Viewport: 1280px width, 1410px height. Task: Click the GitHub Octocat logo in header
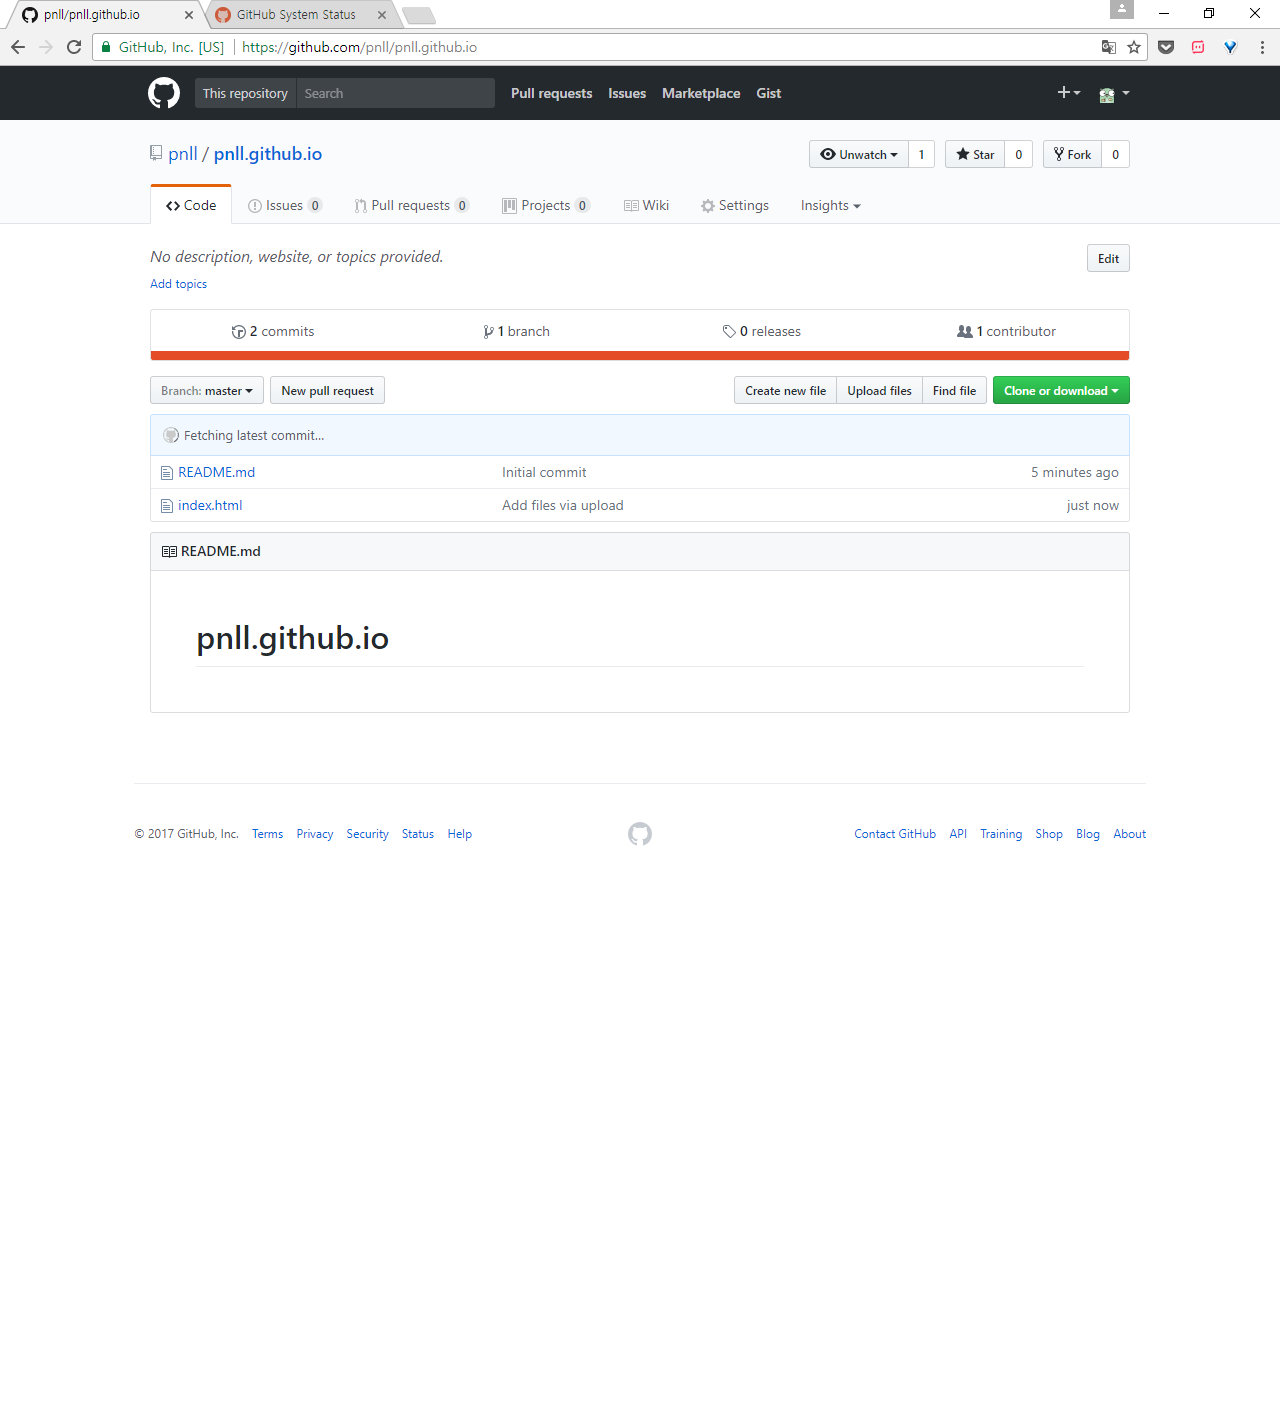click(164, 93)
